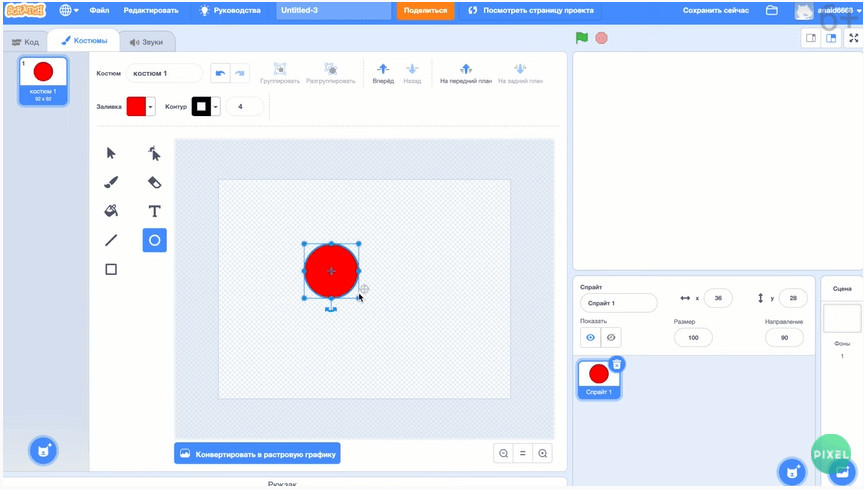This screenshot has height=490, width=864.
Task: Click the green flag to run
Action: pos(581,38)
